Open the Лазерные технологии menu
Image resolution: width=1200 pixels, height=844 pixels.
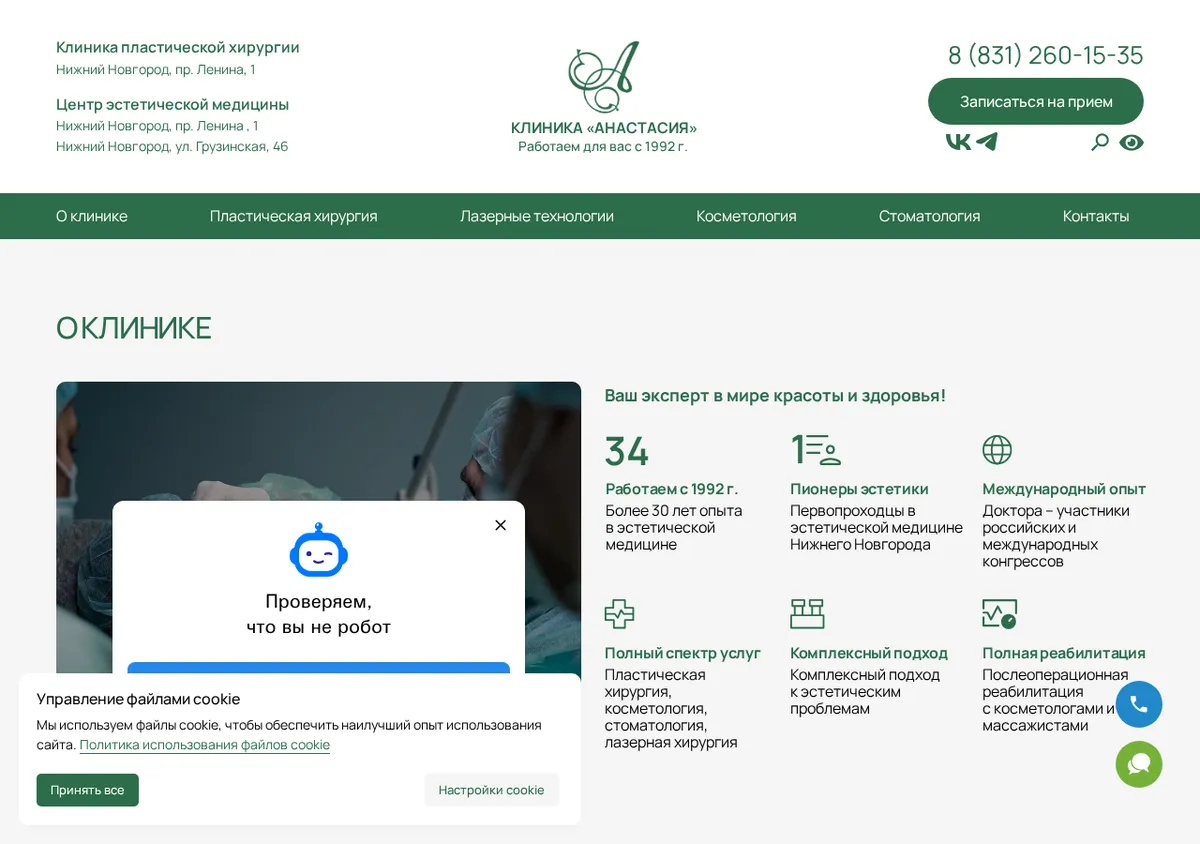[537, 216]
